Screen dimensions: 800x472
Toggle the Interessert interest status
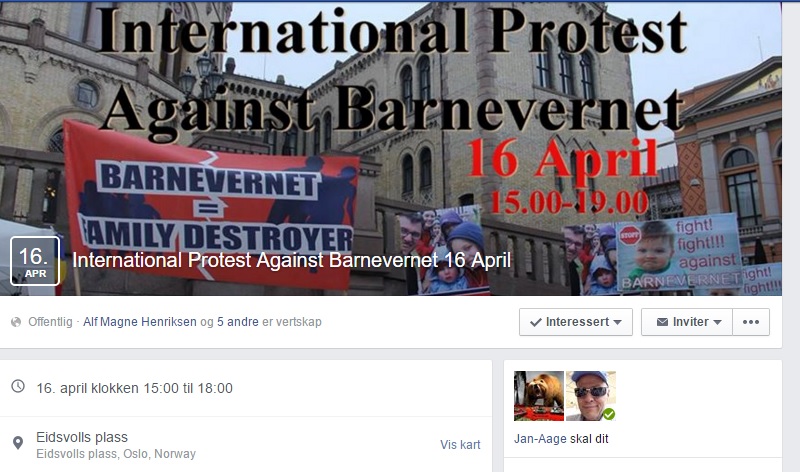(576, 322)
